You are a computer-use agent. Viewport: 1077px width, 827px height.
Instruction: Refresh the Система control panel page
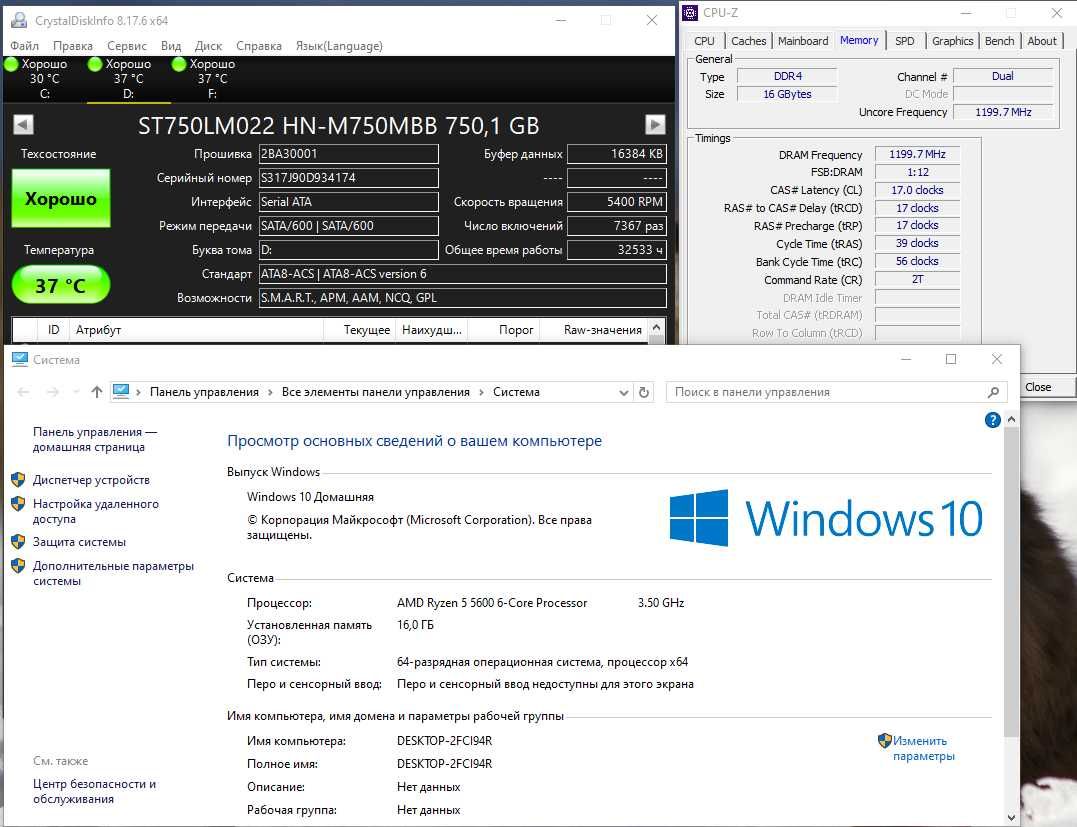[644, 392]
